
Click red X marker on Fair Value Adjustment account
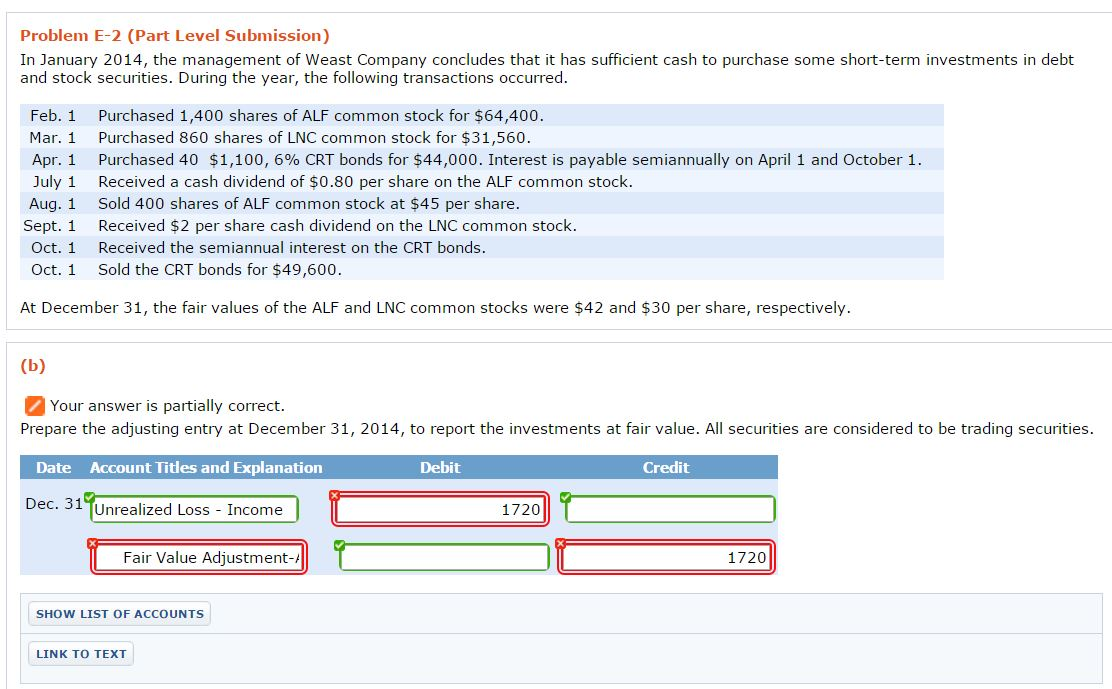click(x=92, y=543)
